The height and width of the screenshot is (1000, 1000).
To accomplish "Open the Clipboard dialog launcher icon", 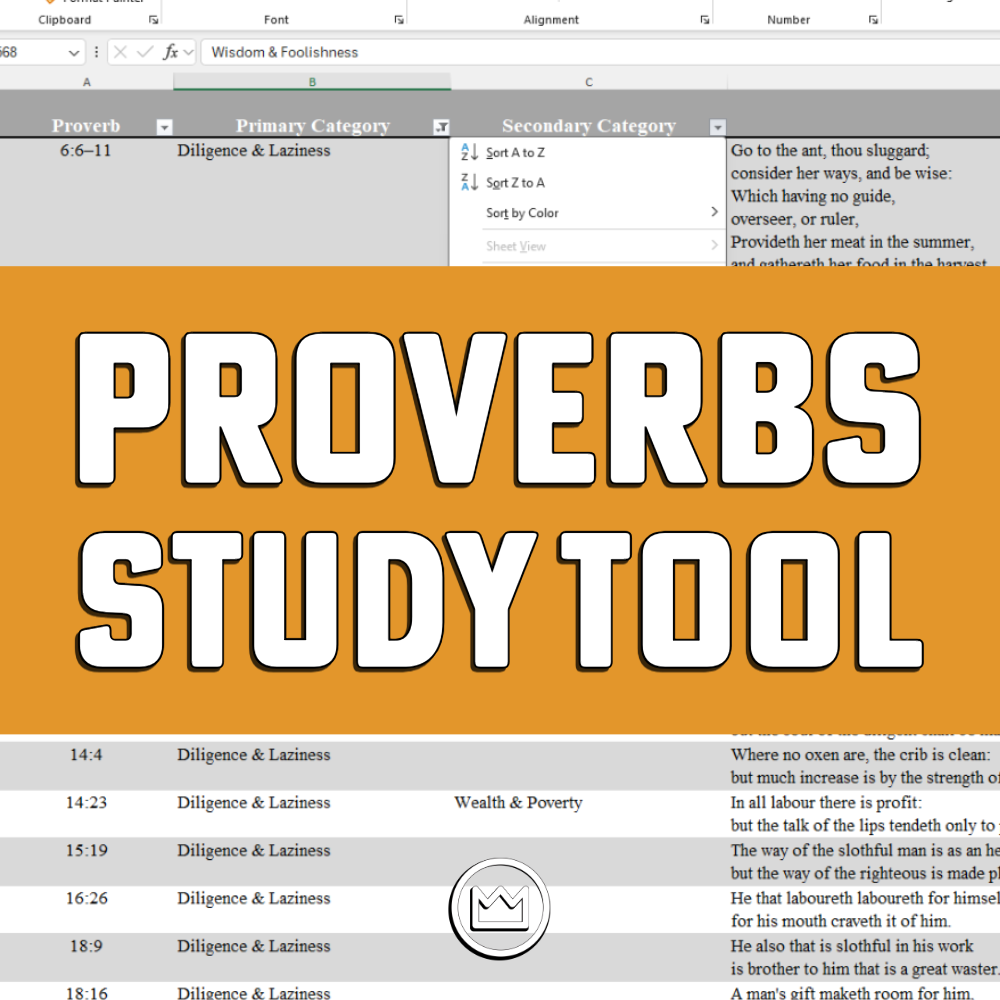I will pos(155,20).
